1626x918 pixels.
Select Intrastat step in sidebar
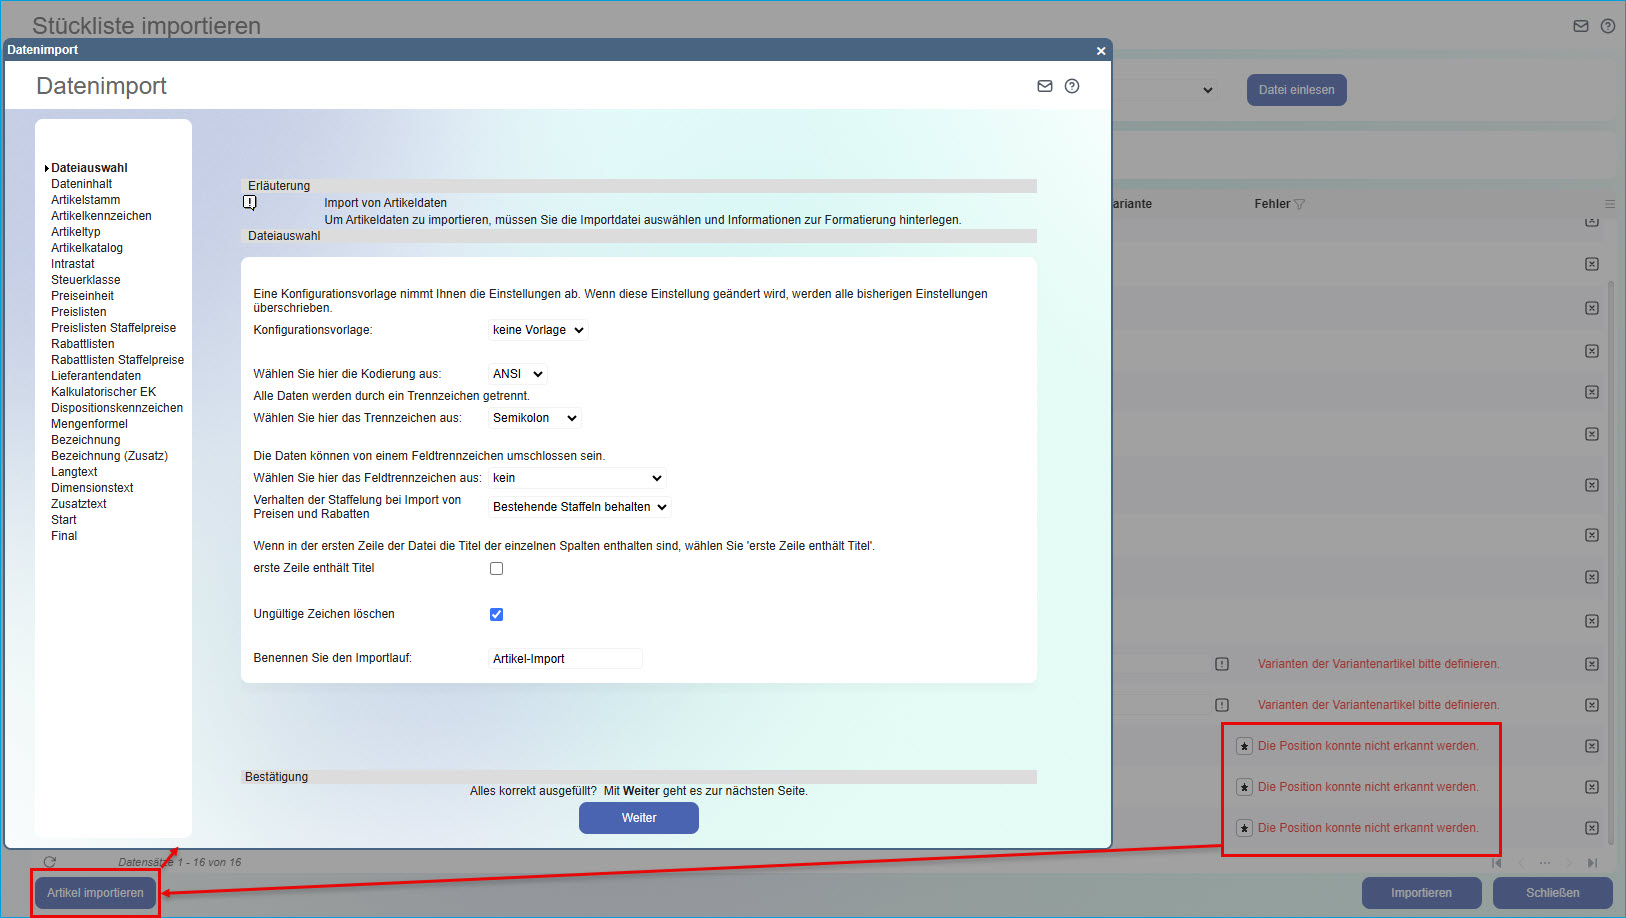[x=73, y=264]
